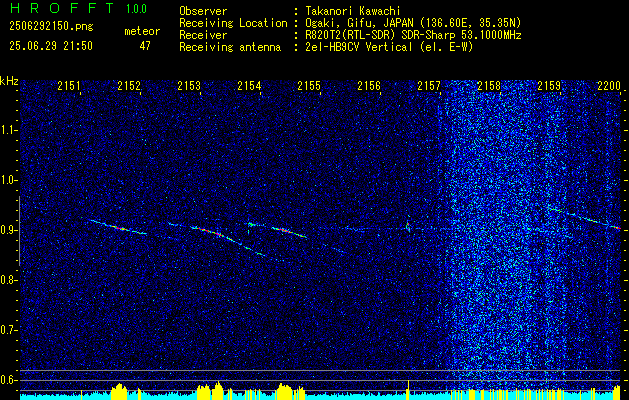Screen dimensions: 629x400
Task: Click the Receiving Location label
Action: point(233,23)
